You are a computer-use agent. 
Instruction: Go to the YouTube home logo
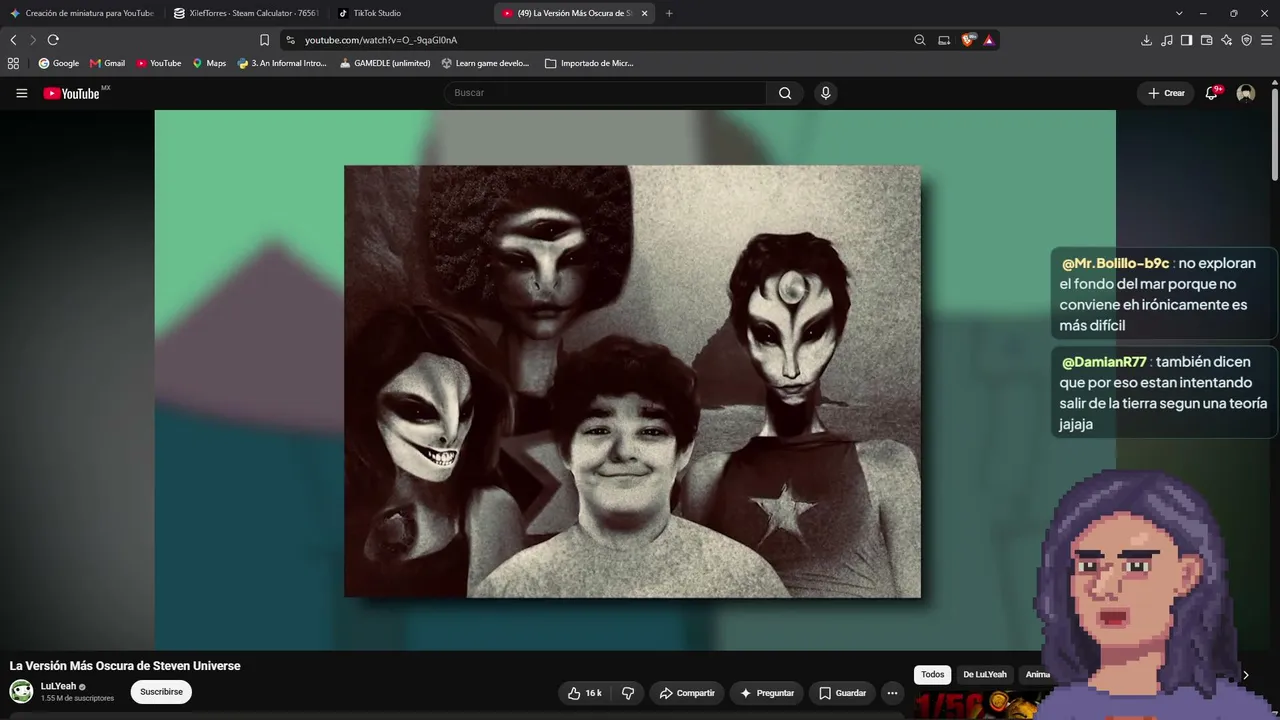click(x=72, y=93)
